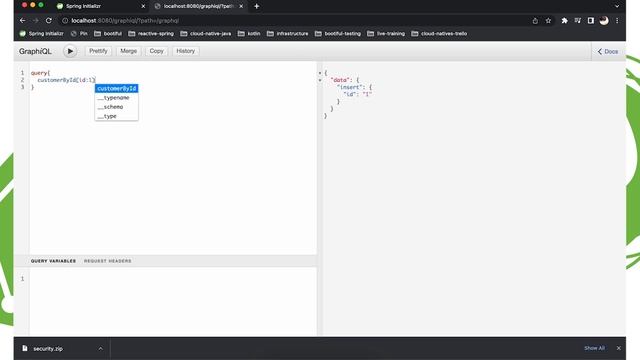The height and width of the screenshot is (360, 640).
Task: Click the customerById text in query editor
Action: point(57,80)
